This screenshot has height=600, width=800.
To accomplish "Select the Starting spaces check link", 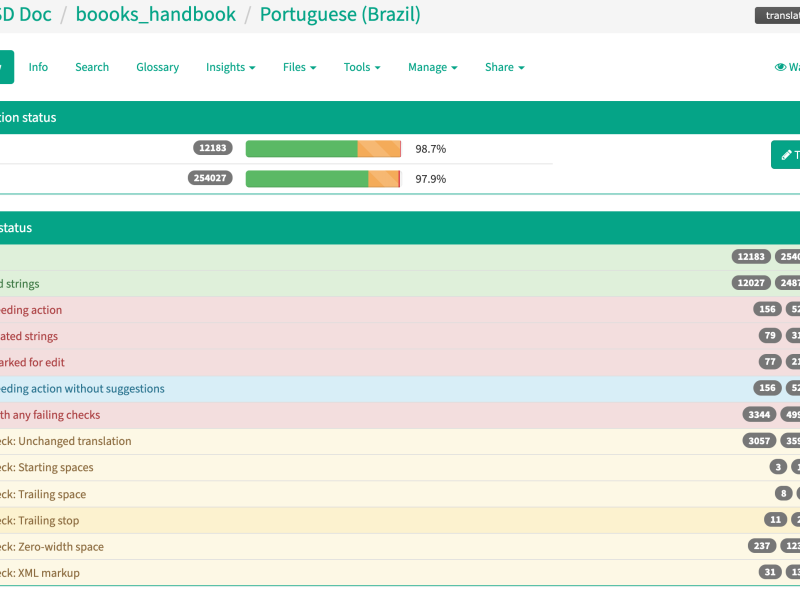I will pos(47,467).
